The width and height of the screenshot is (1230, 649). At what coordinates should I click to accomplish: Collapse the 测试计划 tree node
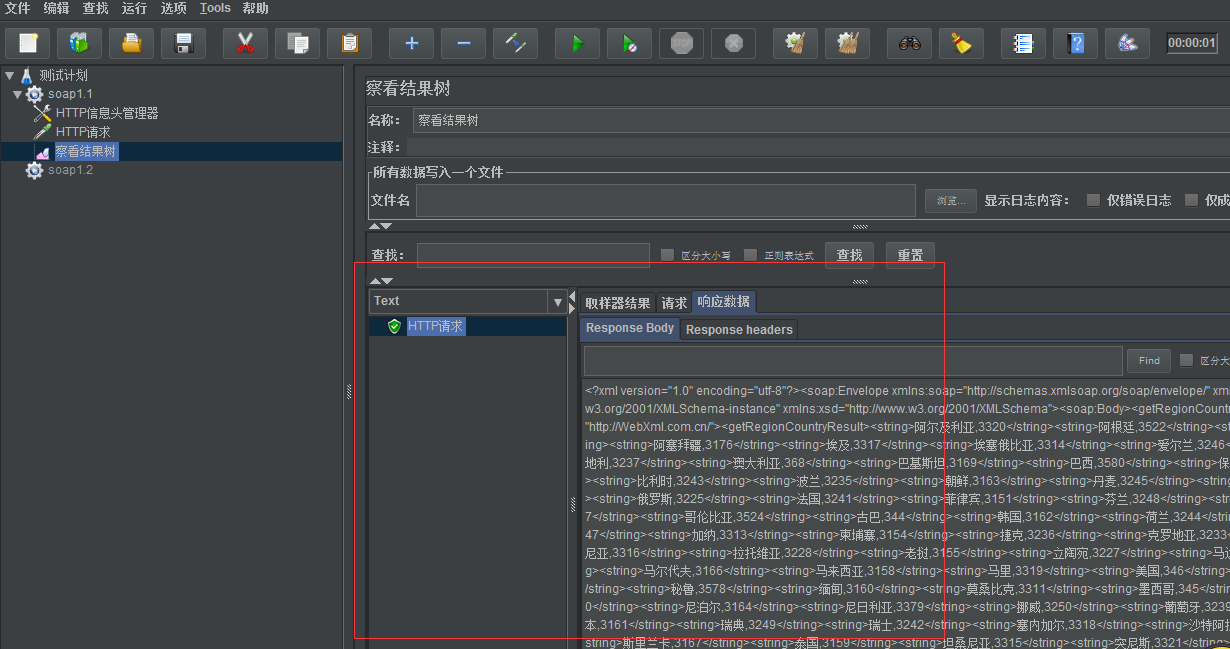pos(10,75)
